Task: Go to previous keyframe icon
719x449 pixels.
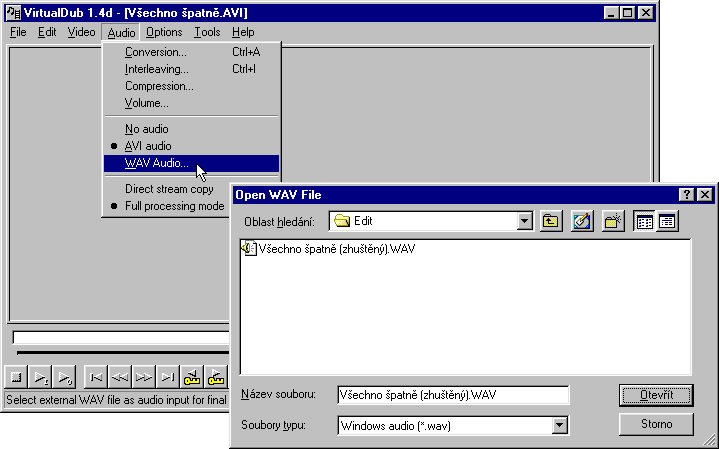Action: coord(192,377)
